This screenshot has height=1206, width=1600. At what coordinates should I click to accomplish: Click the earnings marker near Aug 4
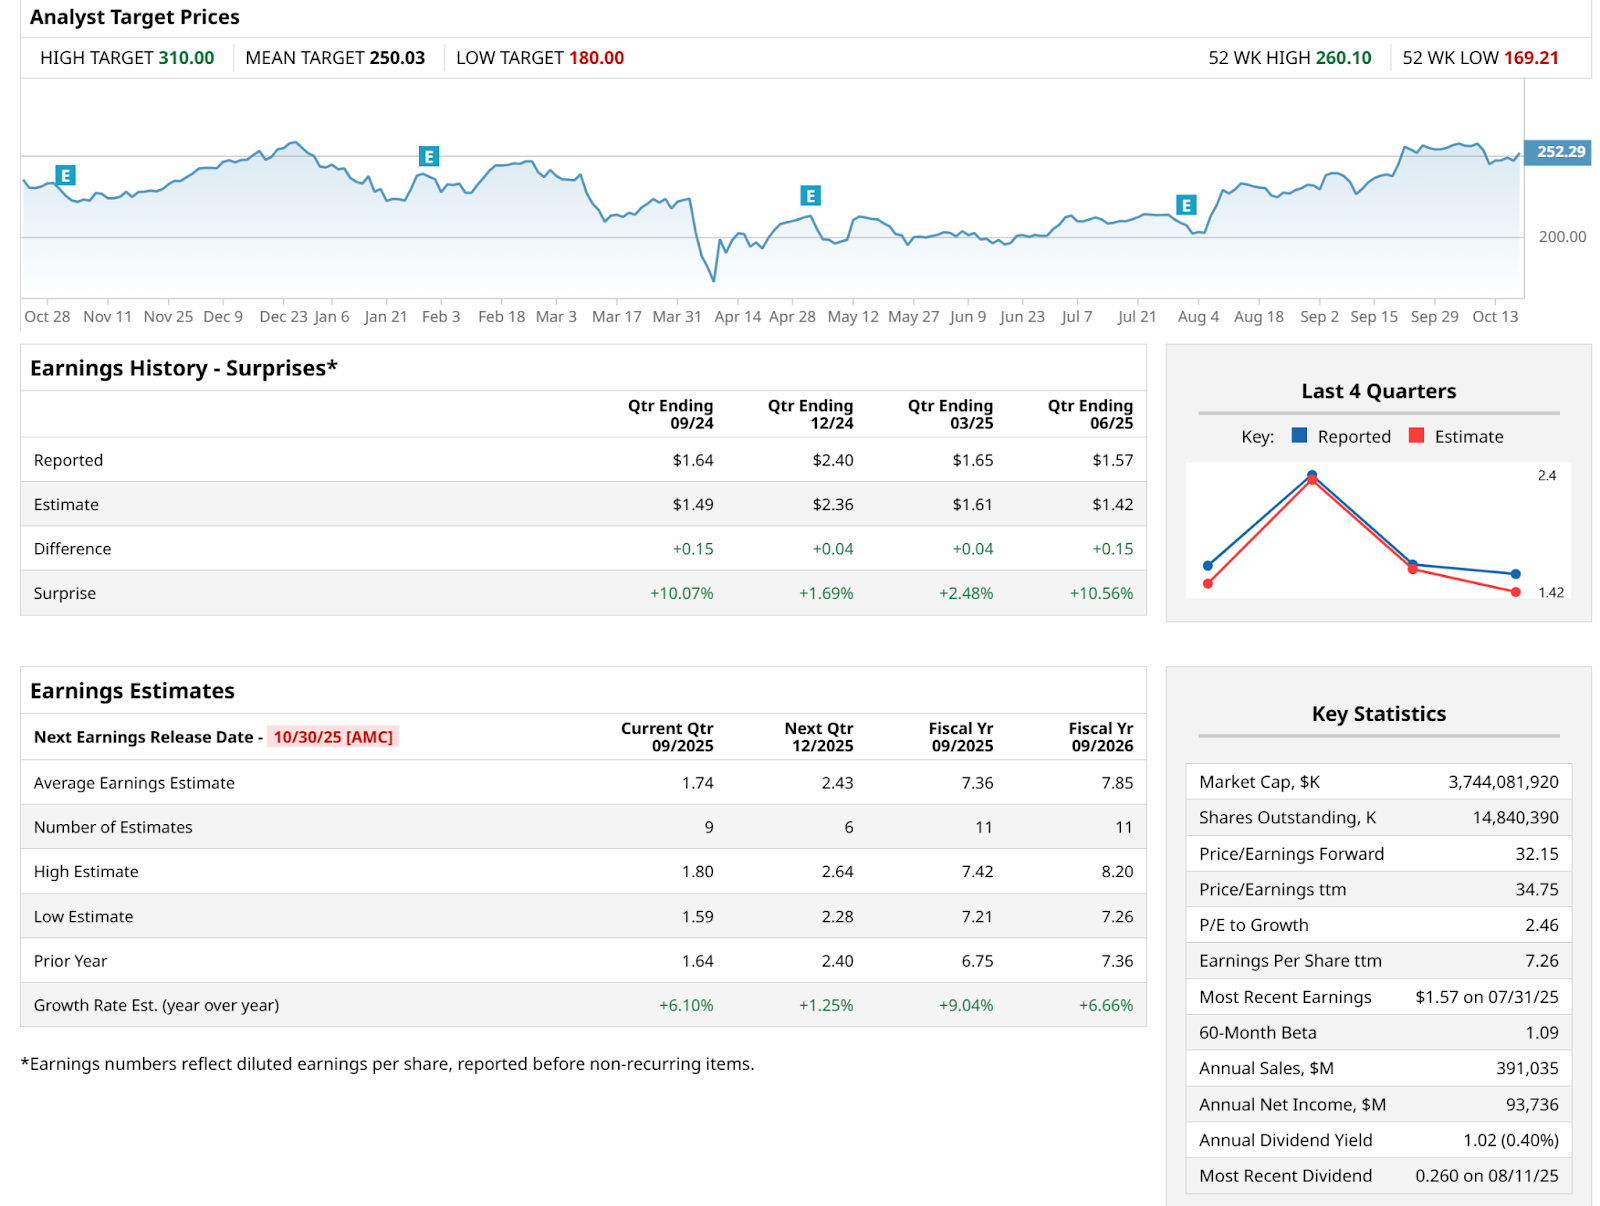pos(1186,205)
